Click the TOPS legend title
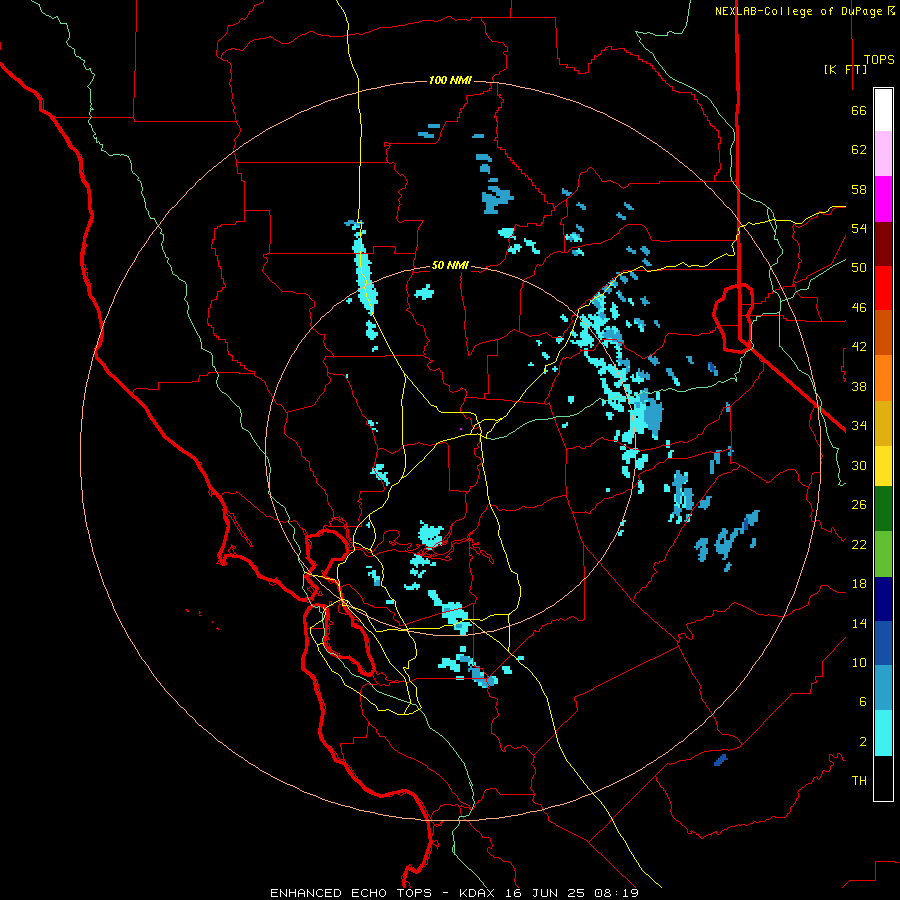Viewport: 900px width, 900px height. click(879, 60)
